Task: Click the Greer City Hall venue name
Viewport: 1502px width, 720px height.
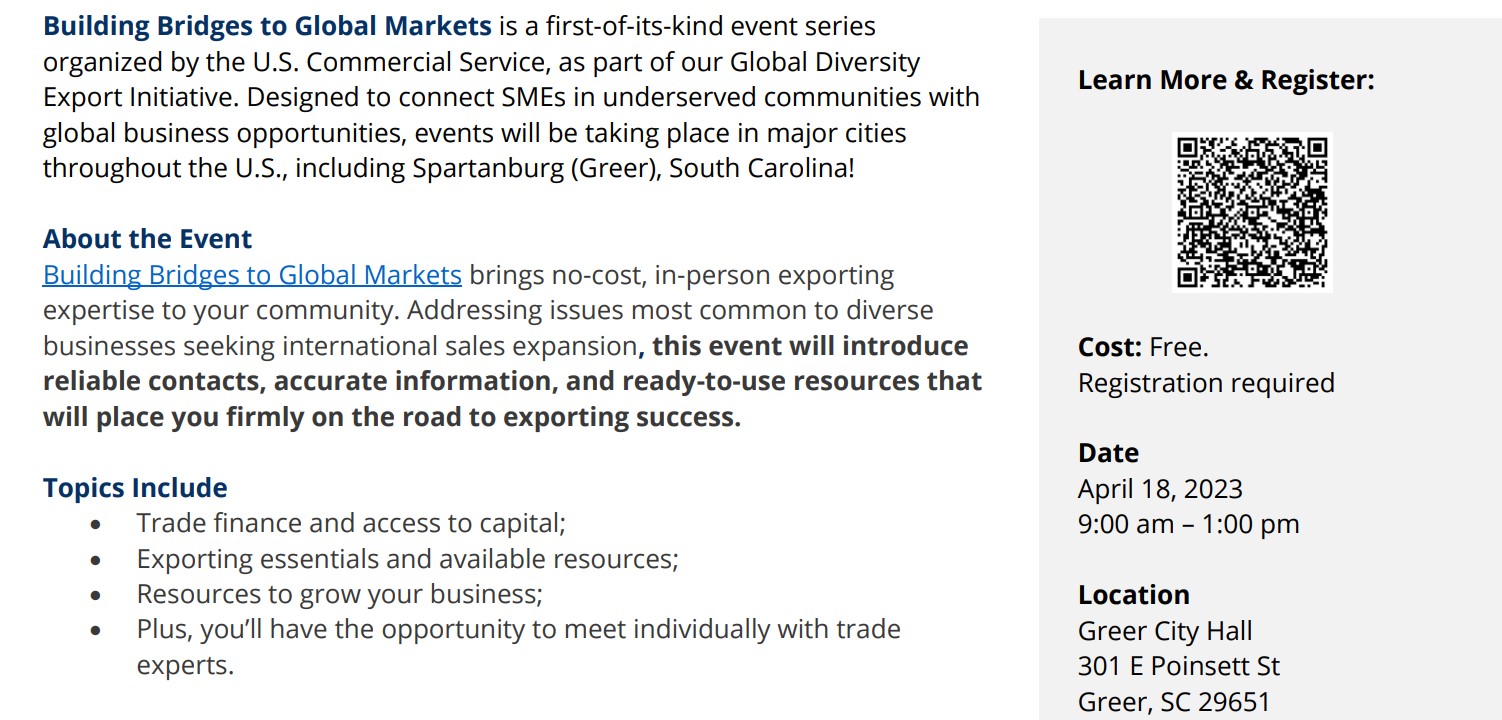Action: point(1165,631)
